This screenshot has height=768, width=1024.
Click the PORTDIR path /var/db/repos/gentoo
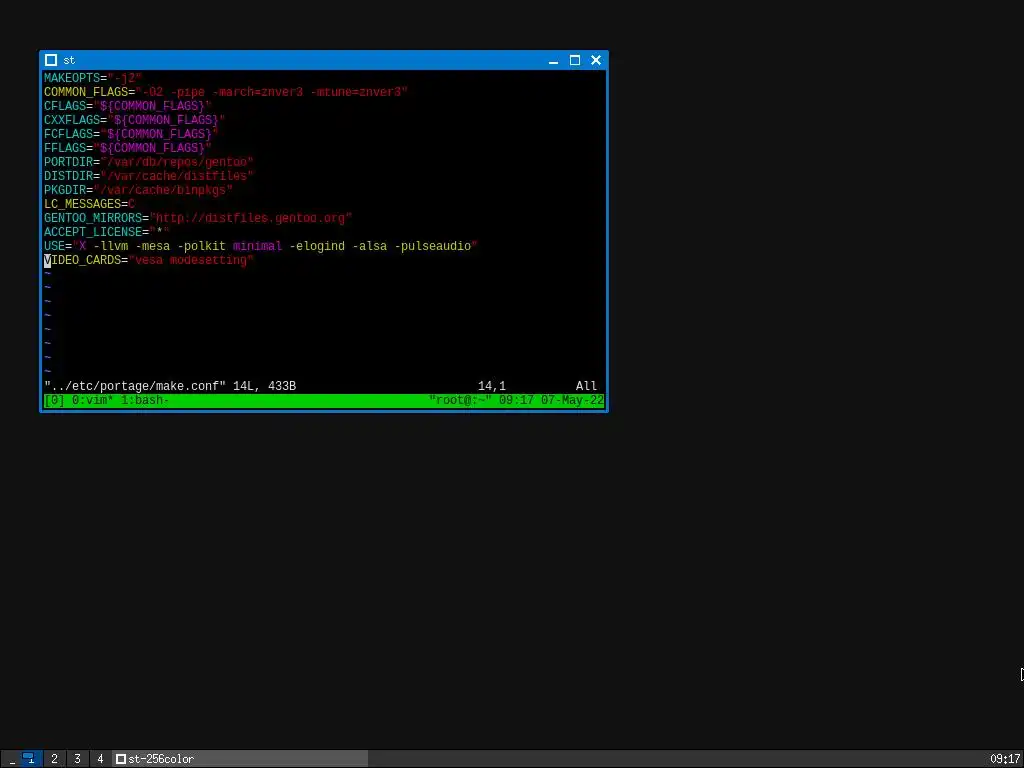click(176, 162)
